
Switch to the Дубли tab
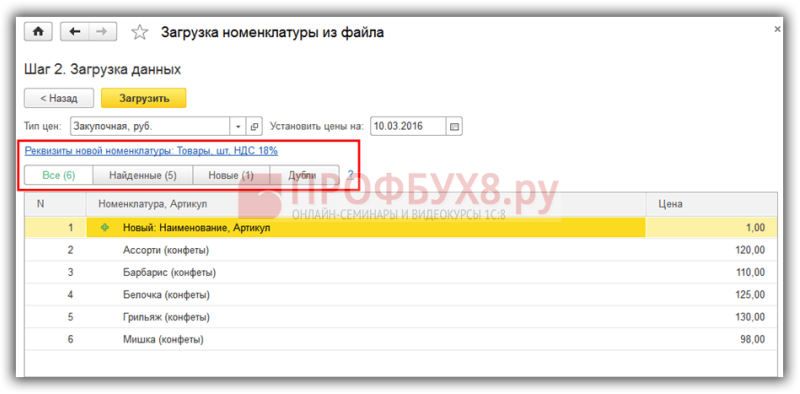click(x=303, y=175)
